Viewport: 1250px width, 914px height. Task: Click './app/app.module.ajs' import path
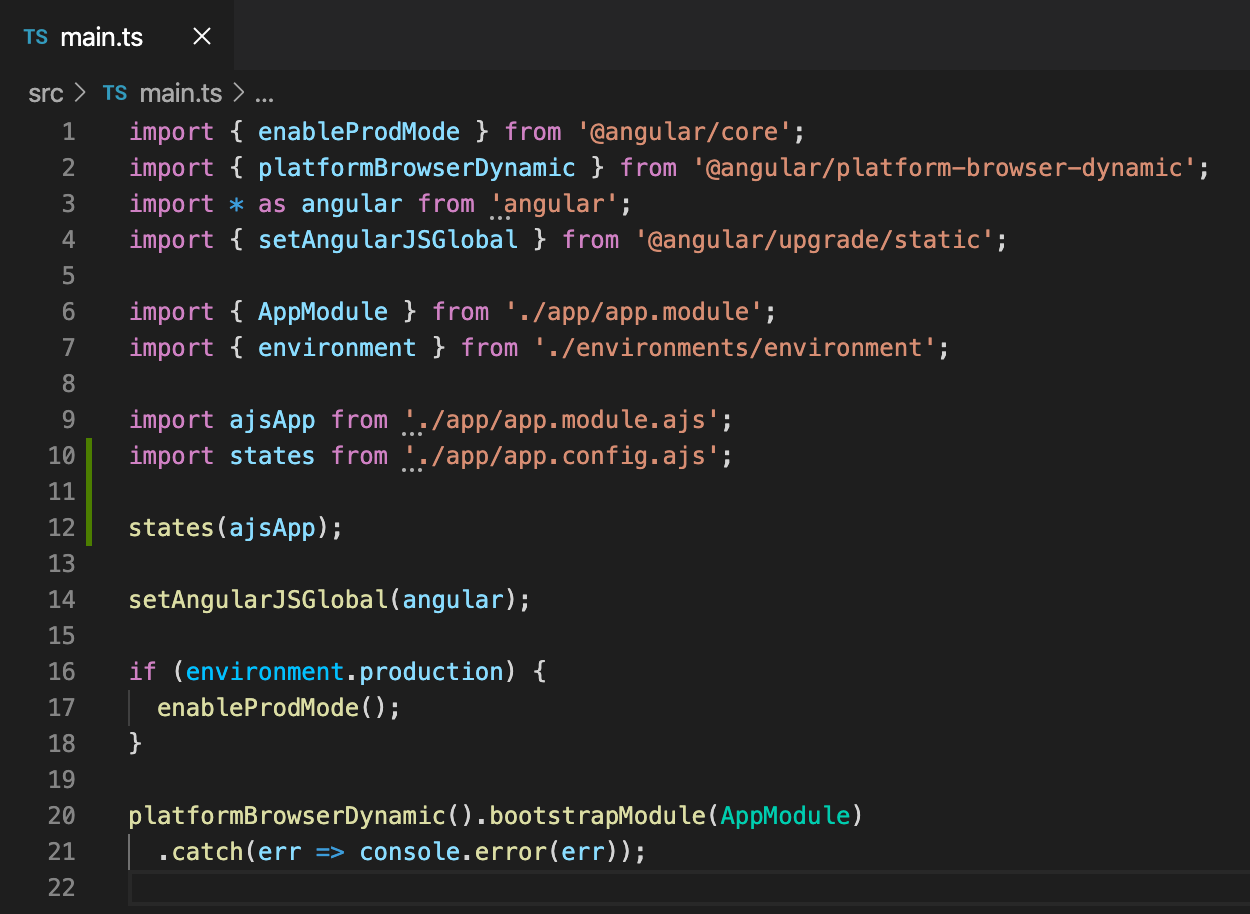562,420
